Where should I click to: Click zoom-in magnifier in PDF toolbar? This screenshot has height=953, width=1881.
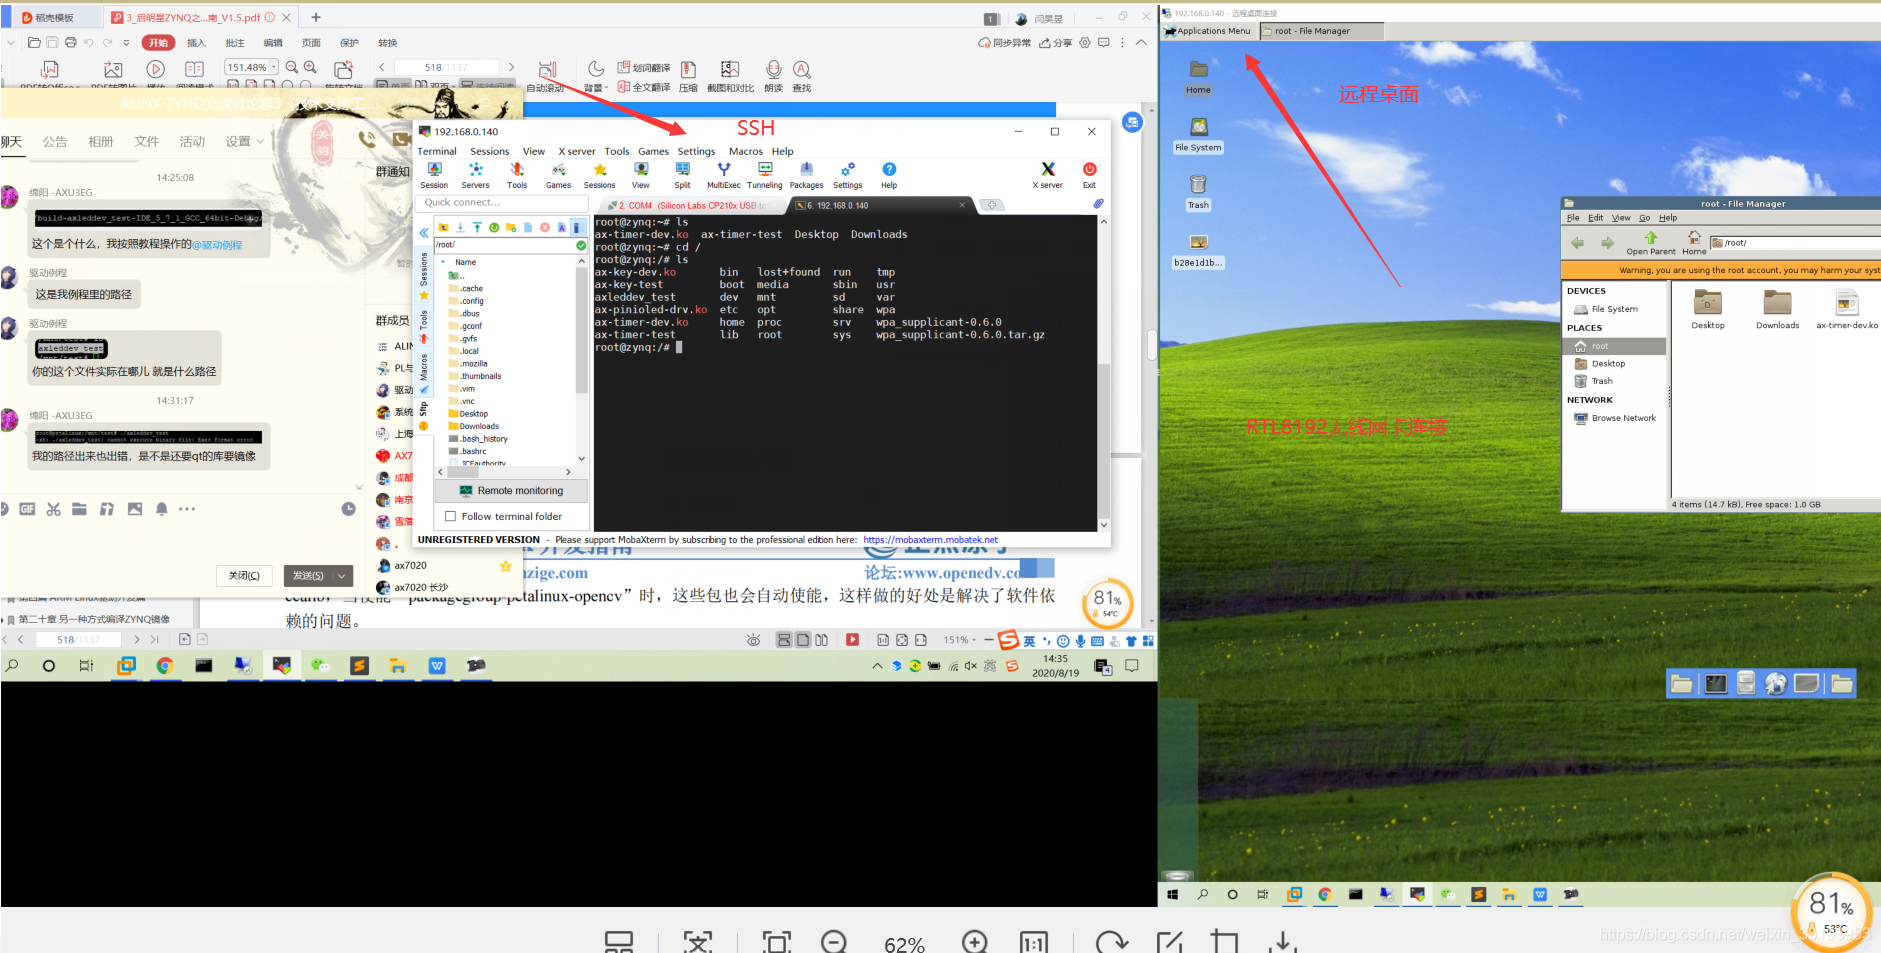(x=310, y=67)
